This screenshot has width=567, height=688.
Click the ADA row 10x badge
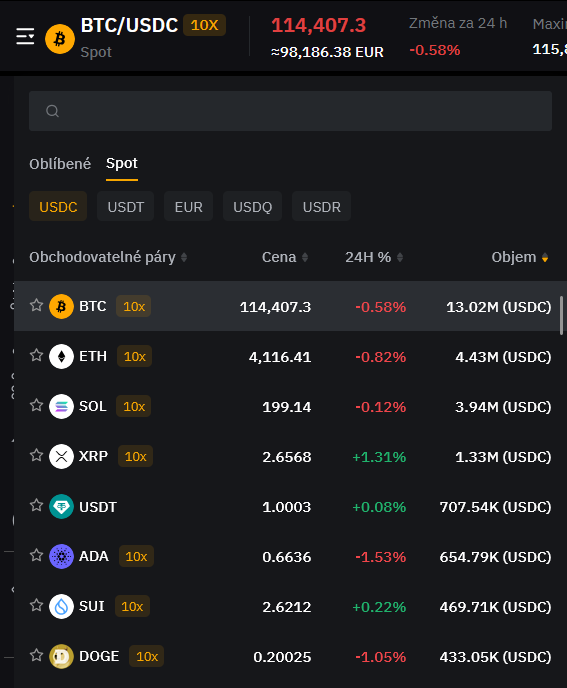pos(136,556)
